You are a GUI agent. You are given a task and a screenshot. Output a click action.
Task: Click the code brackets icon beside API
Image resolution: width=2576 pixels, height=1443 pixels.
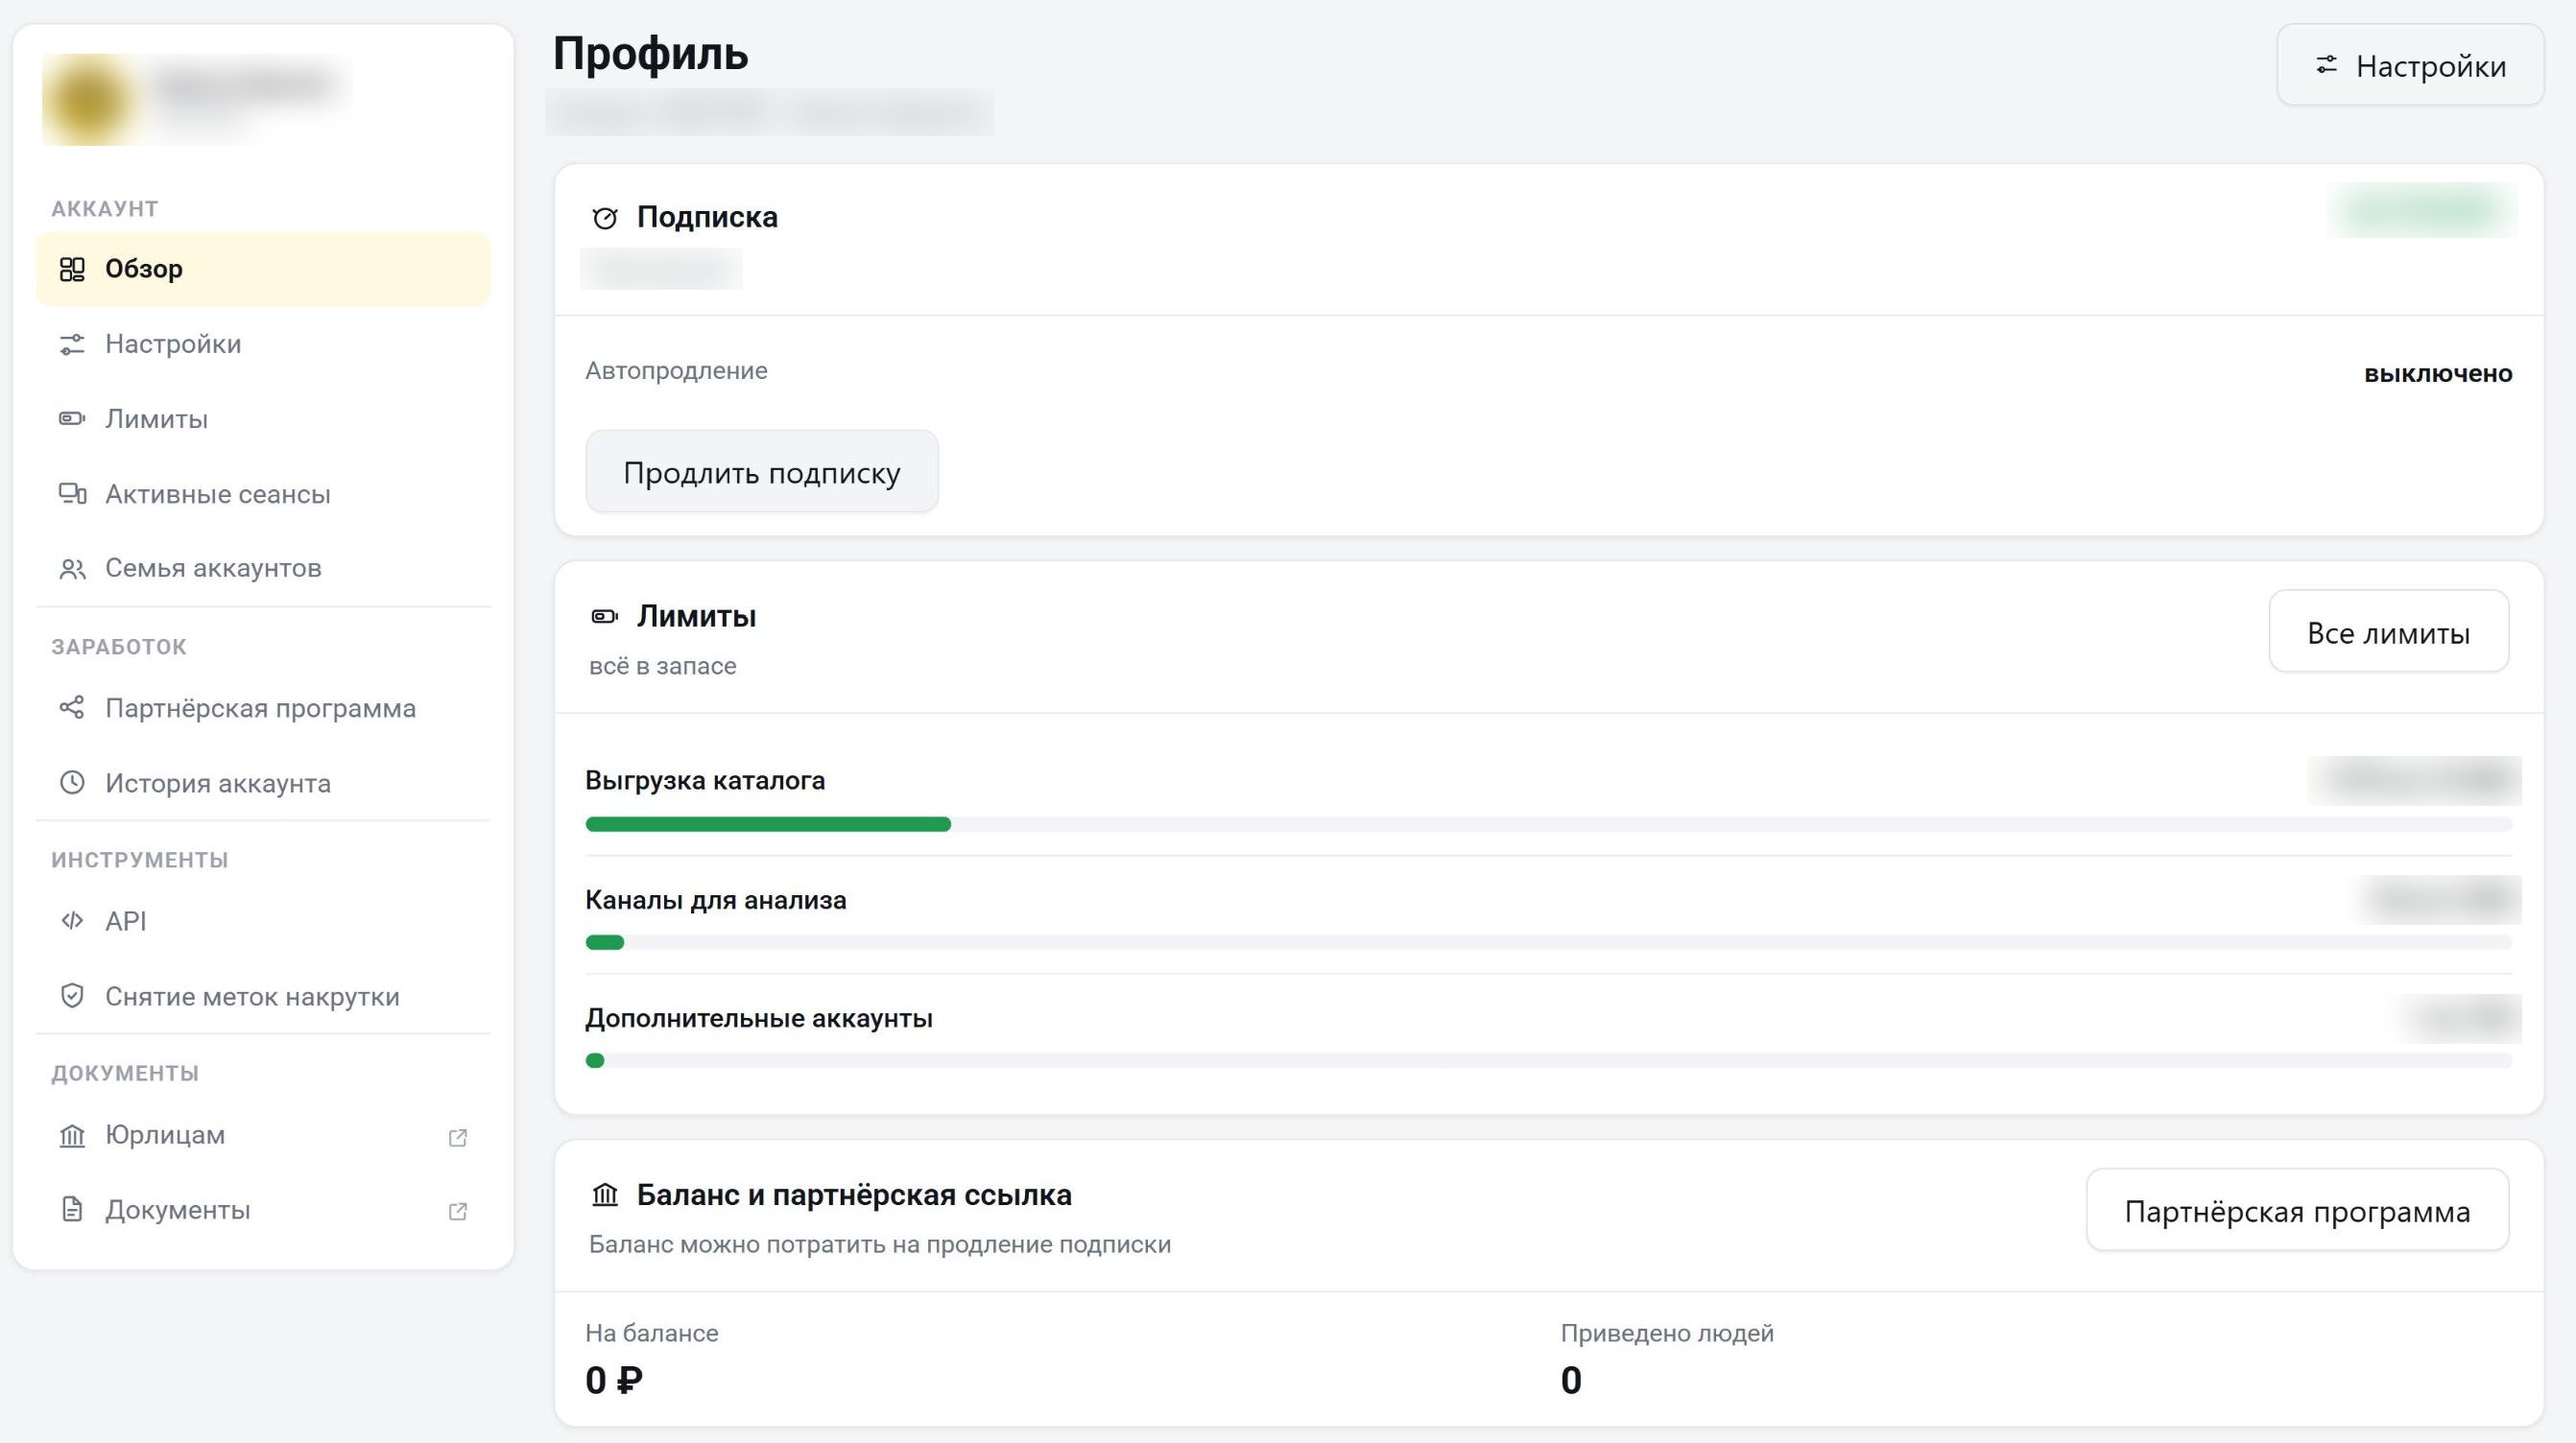72,921
